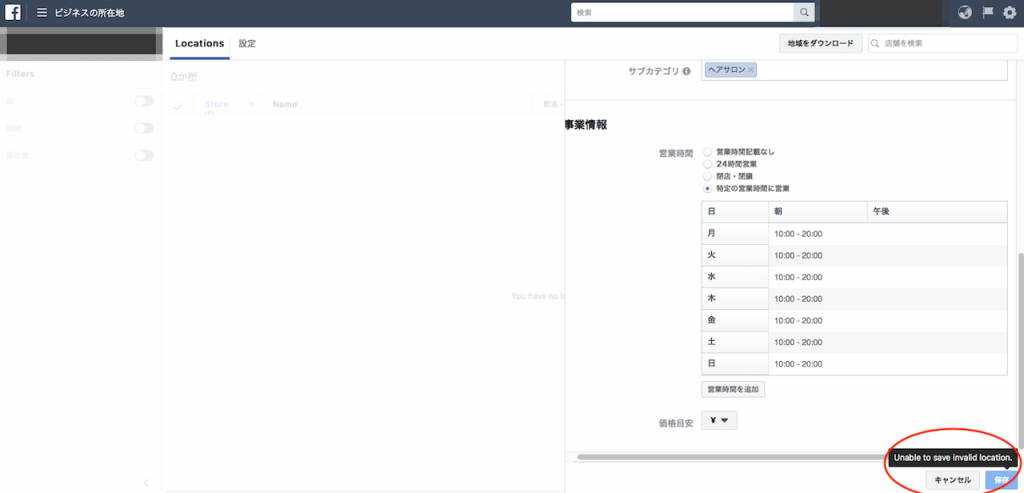This screenshot has width=1024, height=493.
Task: Click the 火 day cell
Action: tap(735, 255)
